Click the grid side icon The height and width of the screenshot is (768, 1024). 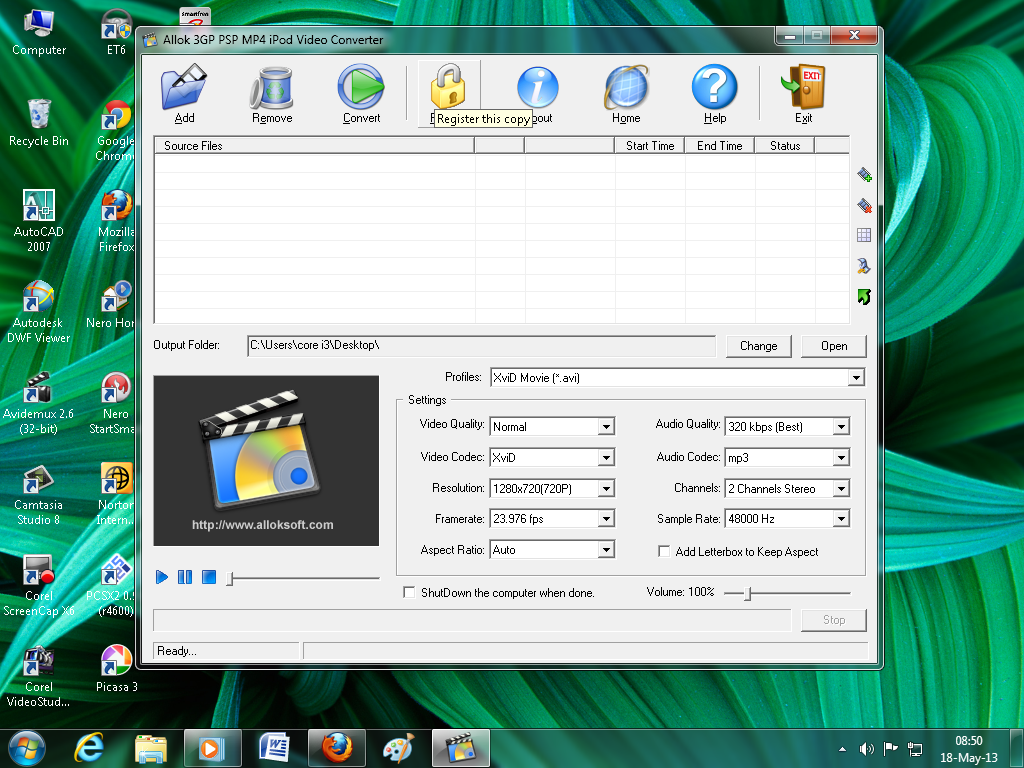(864, 235)
